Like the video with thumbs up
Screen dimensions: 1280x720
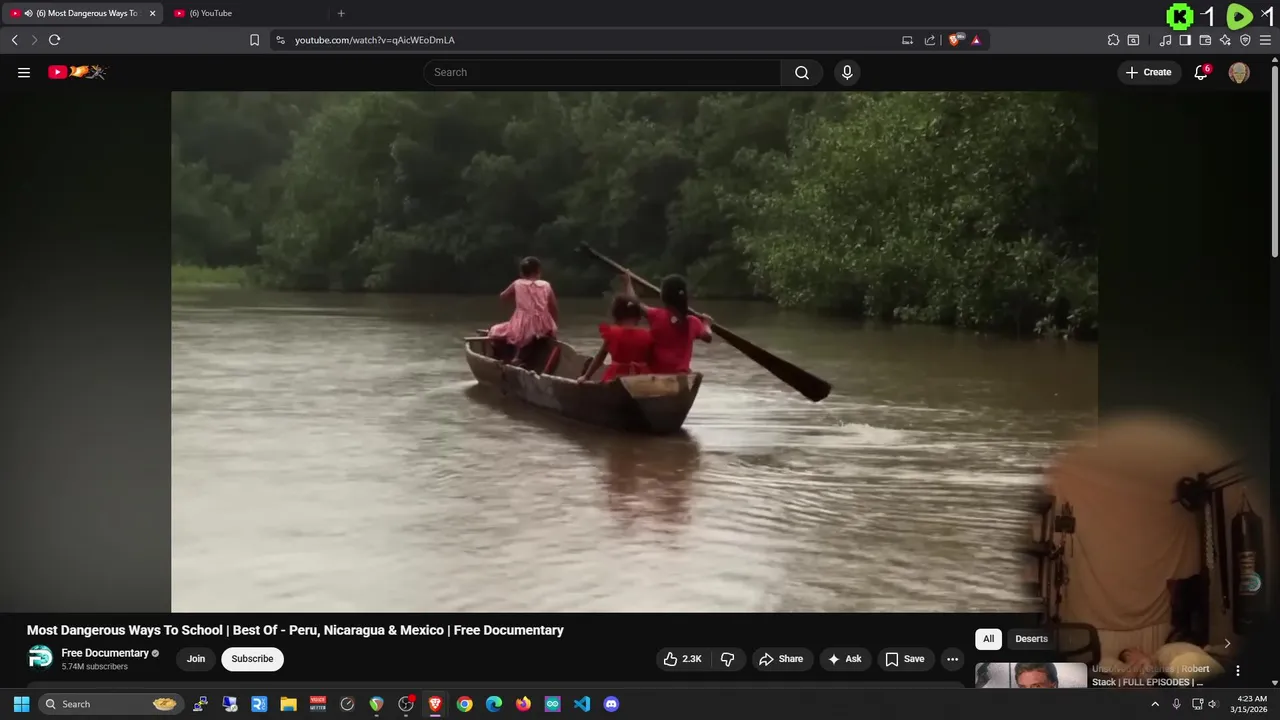tap(682, 659)
